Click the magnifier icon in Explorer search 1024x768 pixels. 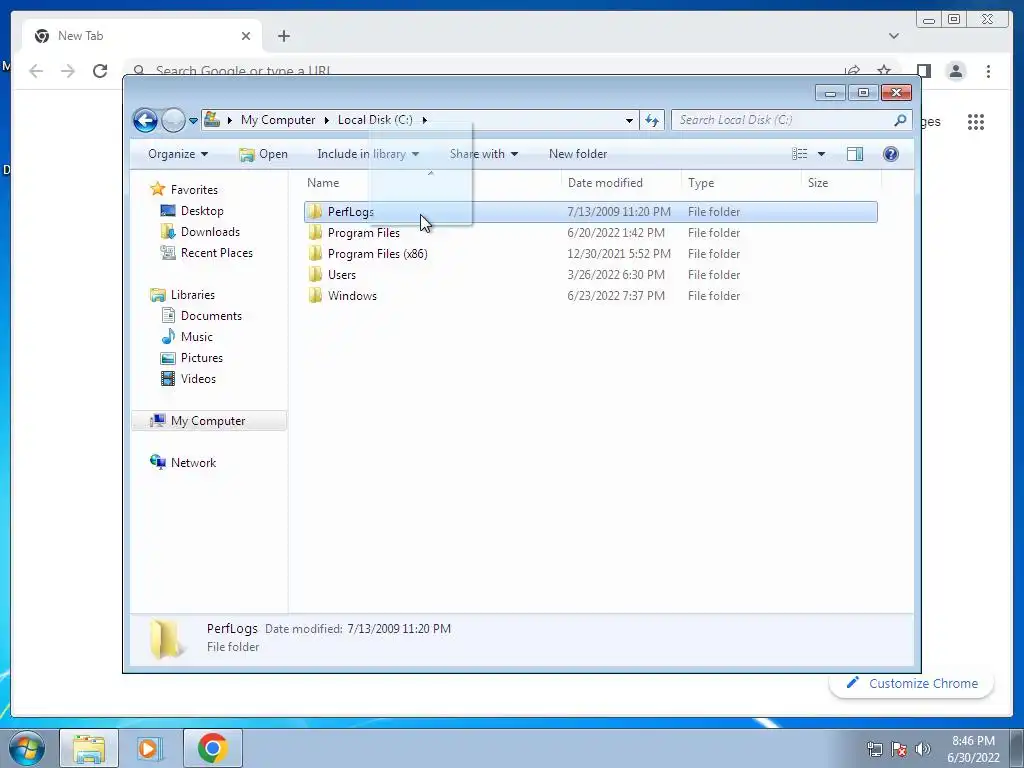(901, 120)
